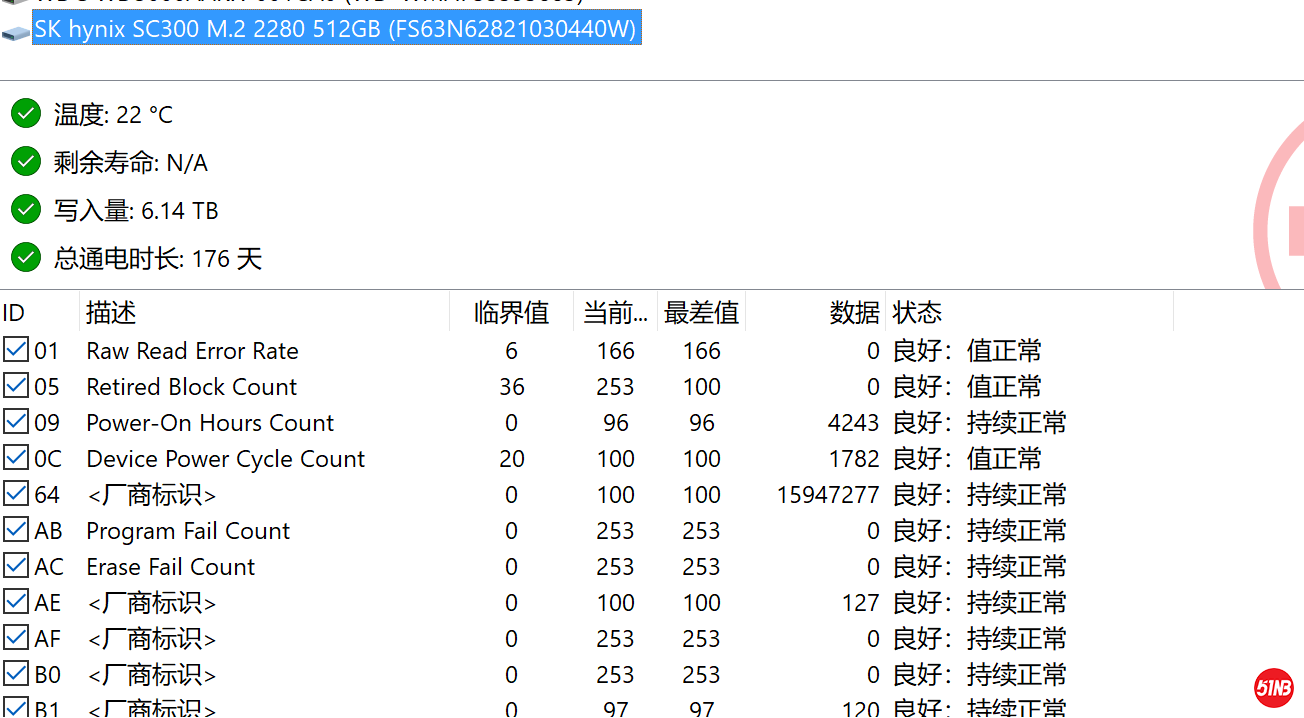Click the green check icon next to 写入量
The image size is (1304, 718).
(x=25, y=209)
